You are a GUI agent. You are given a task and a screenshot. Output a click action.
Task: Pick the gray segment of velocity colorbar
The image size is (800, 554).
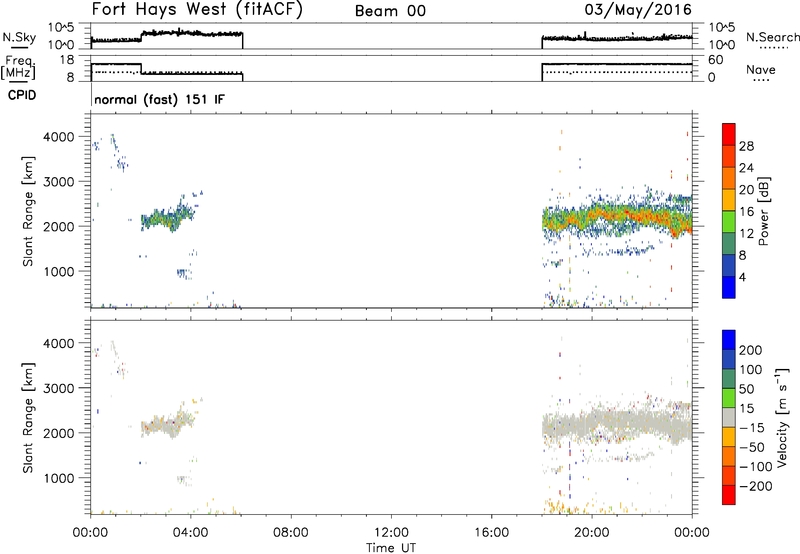[x=729, y=417]
